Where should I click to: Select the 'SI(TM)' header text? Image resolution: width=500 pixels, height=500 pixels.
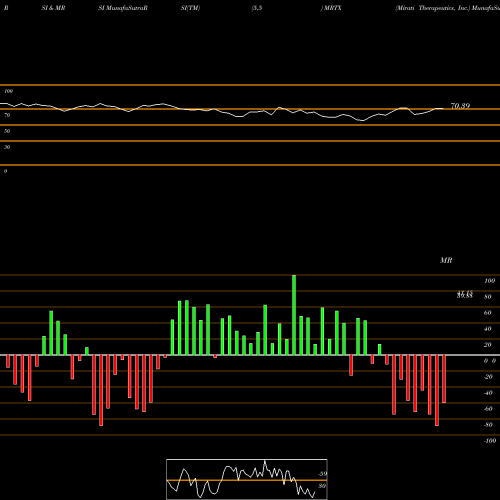(190, 8)
